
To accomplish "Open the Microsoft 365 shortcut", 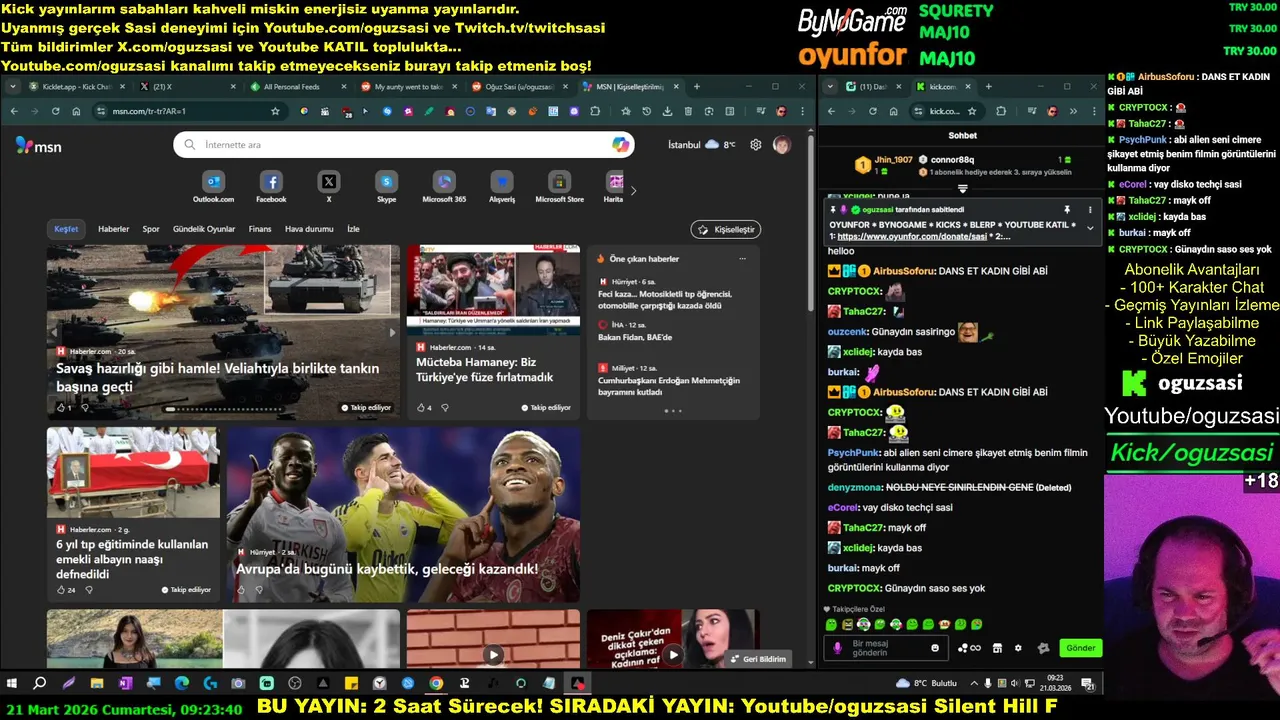I will [x=444, y=187].
